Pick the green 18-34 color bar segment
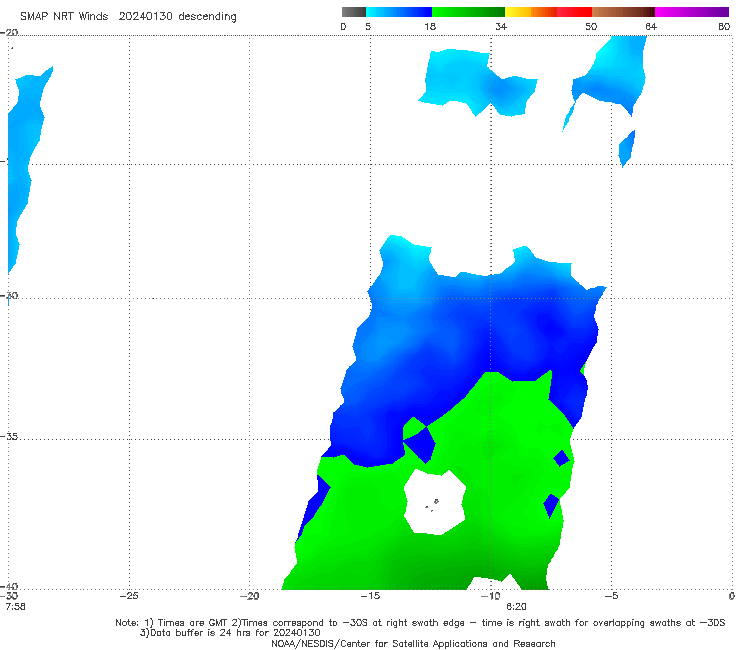This screenshot has width=740, height=650. (x=468, y=12)
